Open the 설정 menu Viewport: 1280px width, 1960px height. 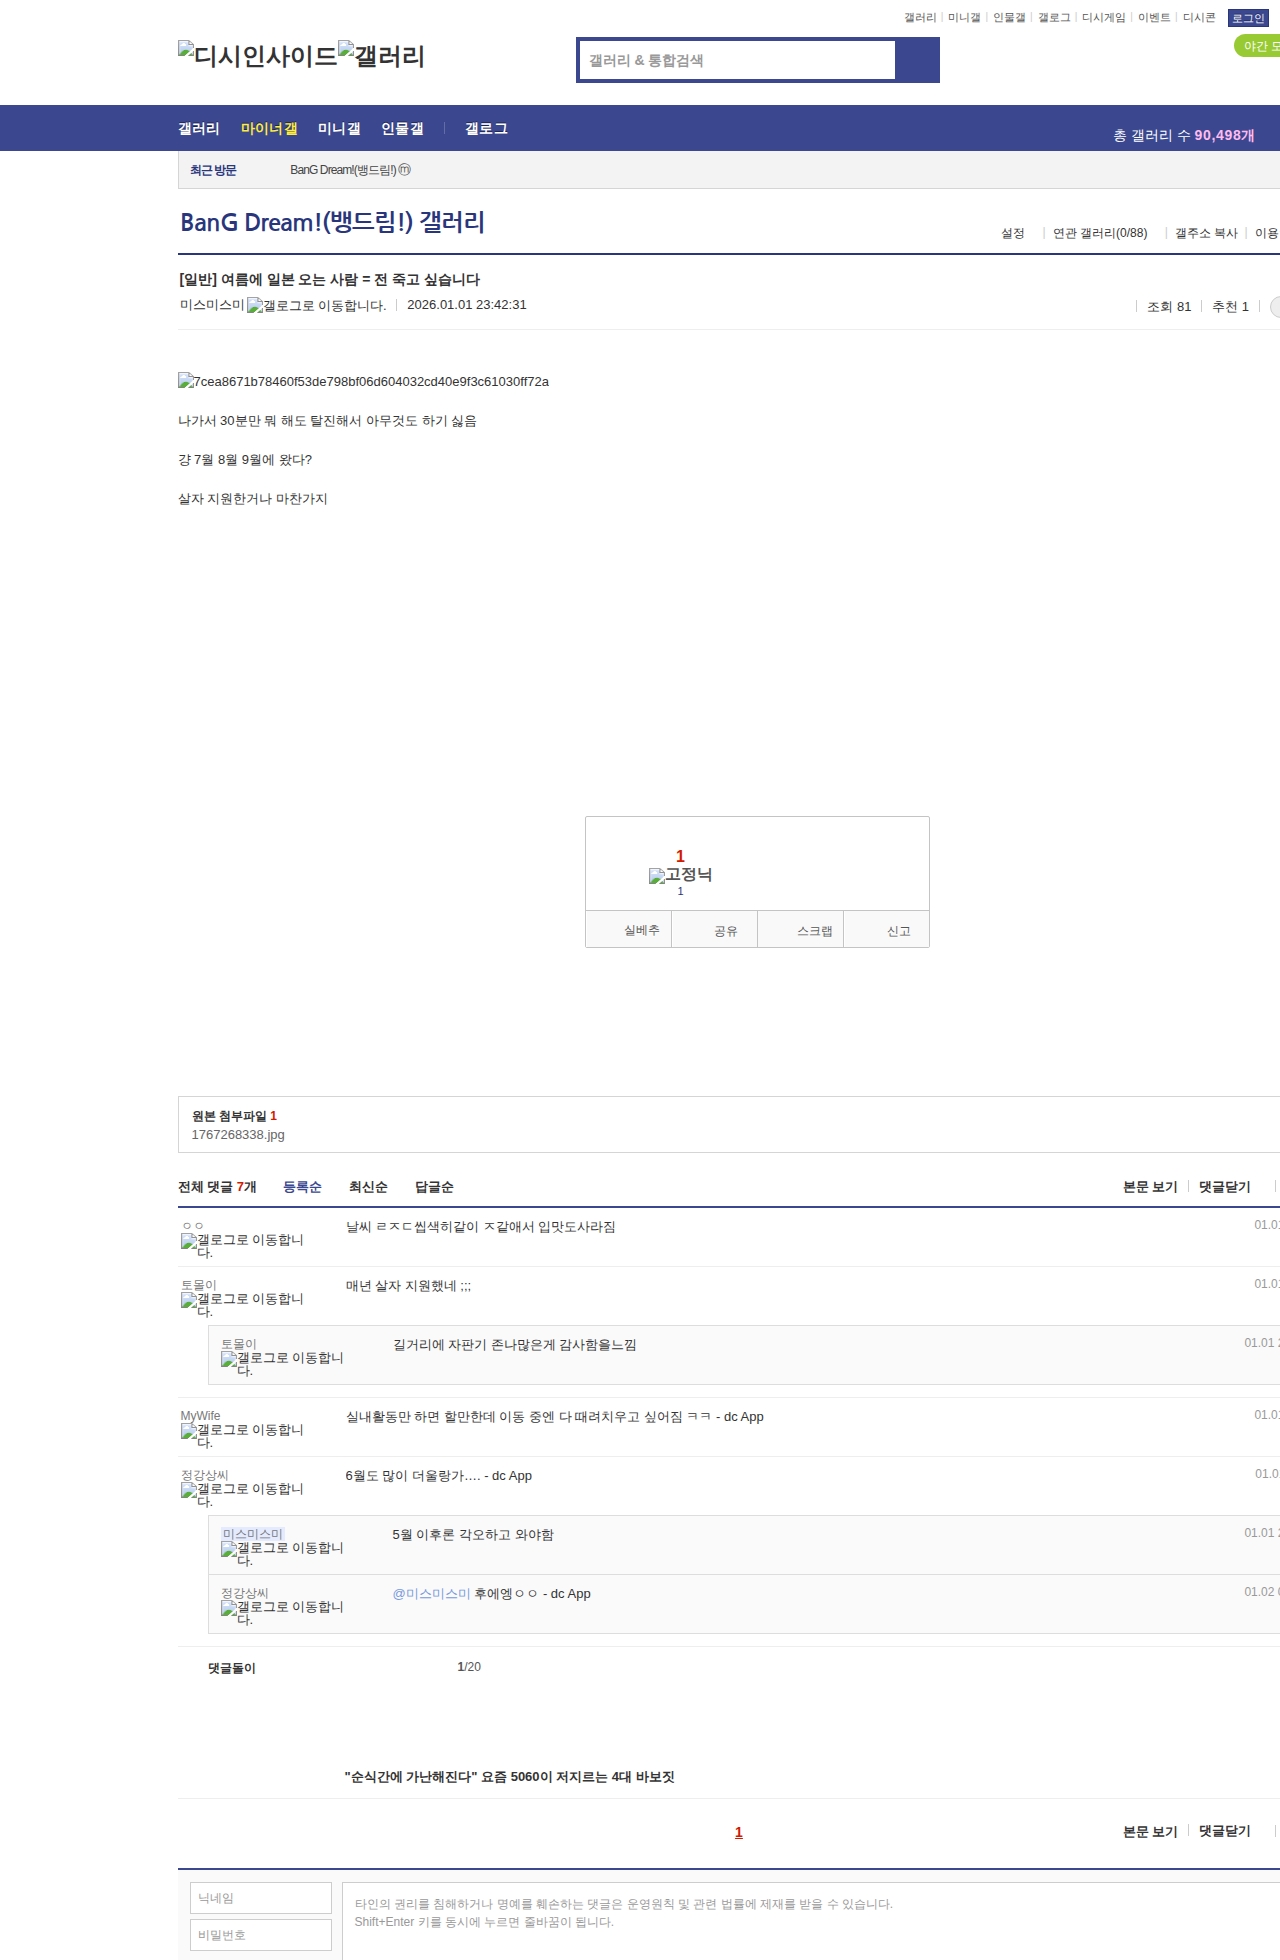tap(1013, 233)
